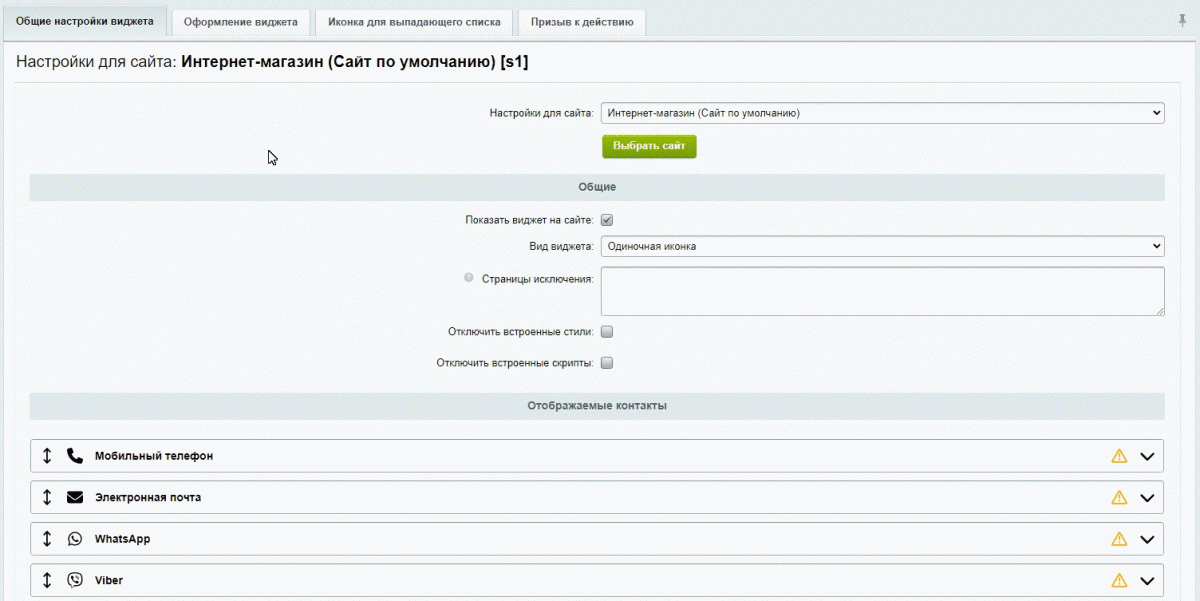Screen dimensions: 1200x601
Task: Expand the Мобильный телефон contact section
Action: pos(1147,456)
